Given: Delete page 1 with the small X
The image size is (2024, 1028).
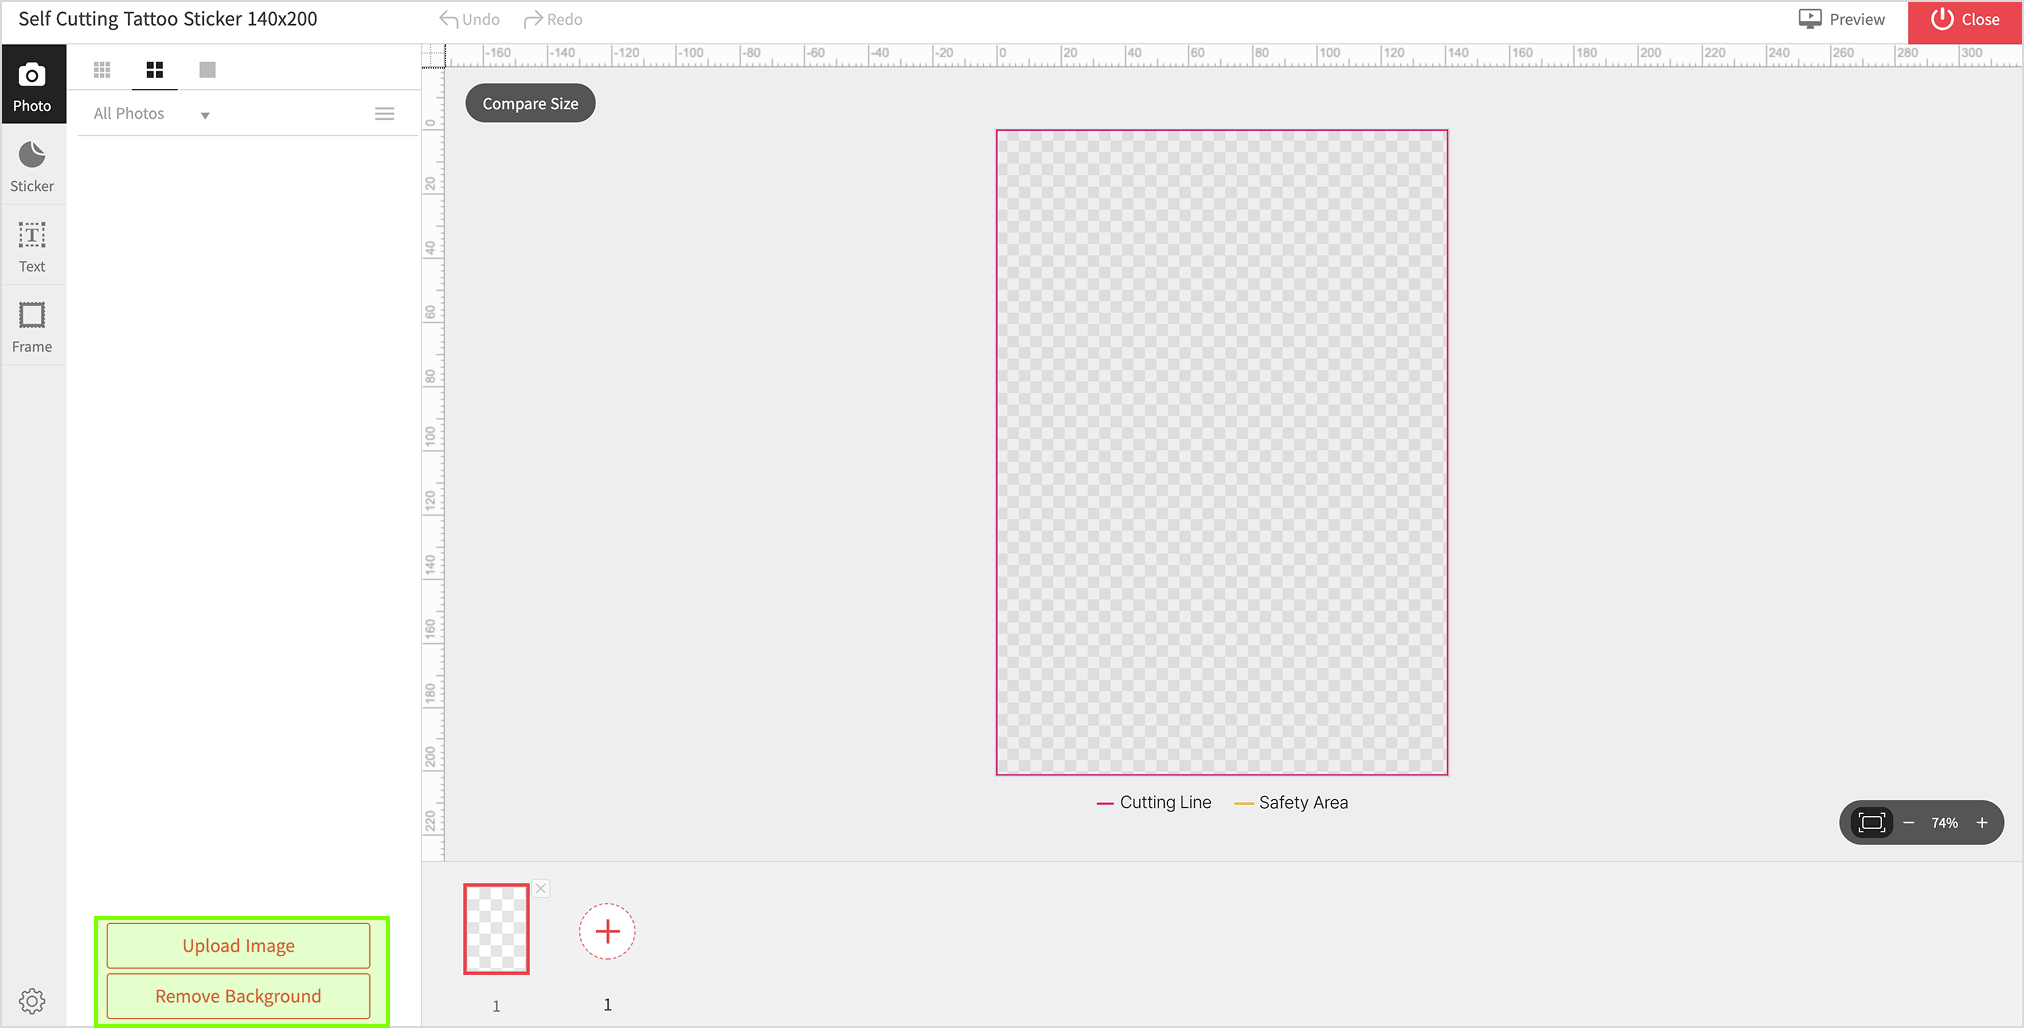Looking at the screenshot, I should point(541,888).
